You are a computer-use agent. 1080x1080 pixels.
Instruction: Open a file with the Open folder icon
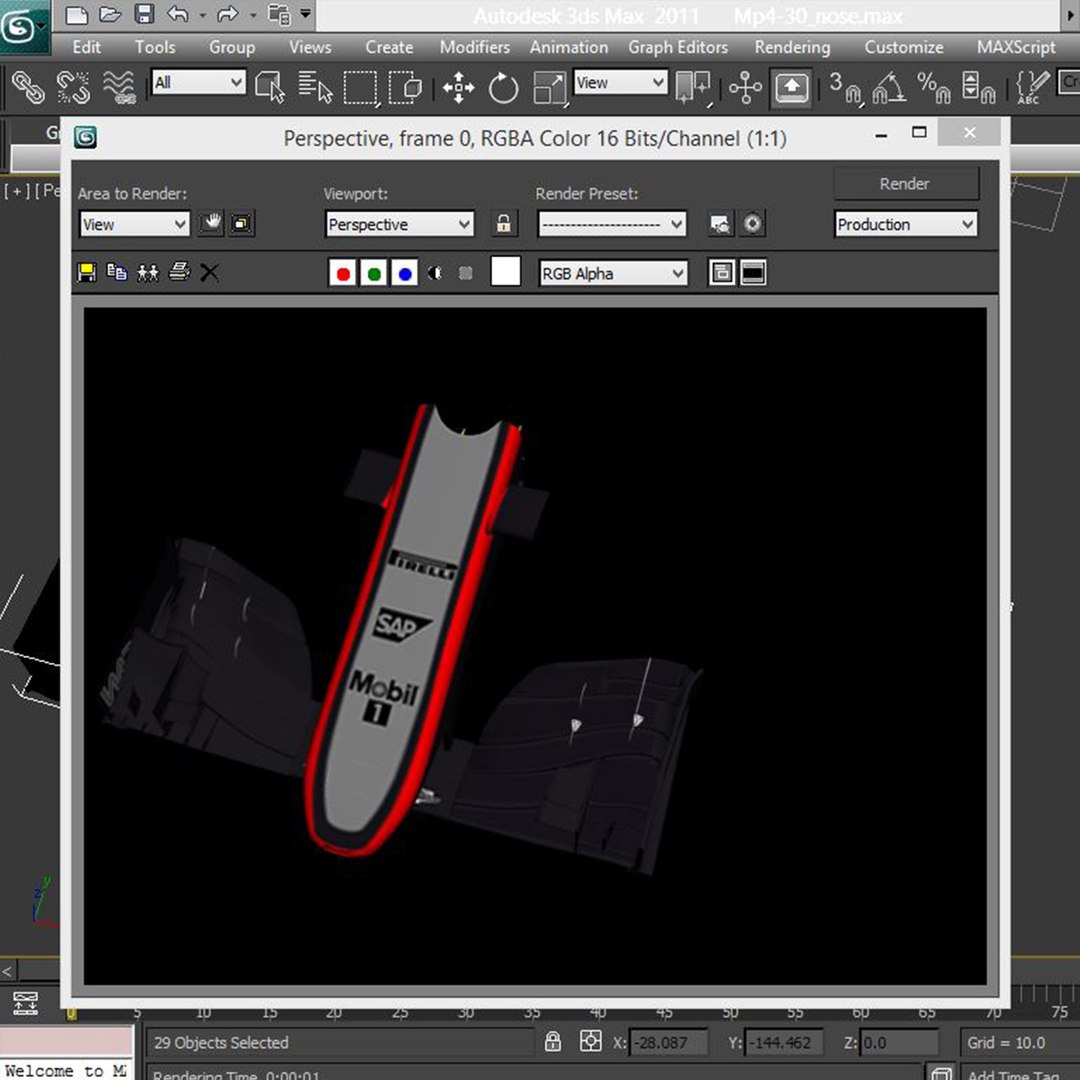click(x=110, y=14)
